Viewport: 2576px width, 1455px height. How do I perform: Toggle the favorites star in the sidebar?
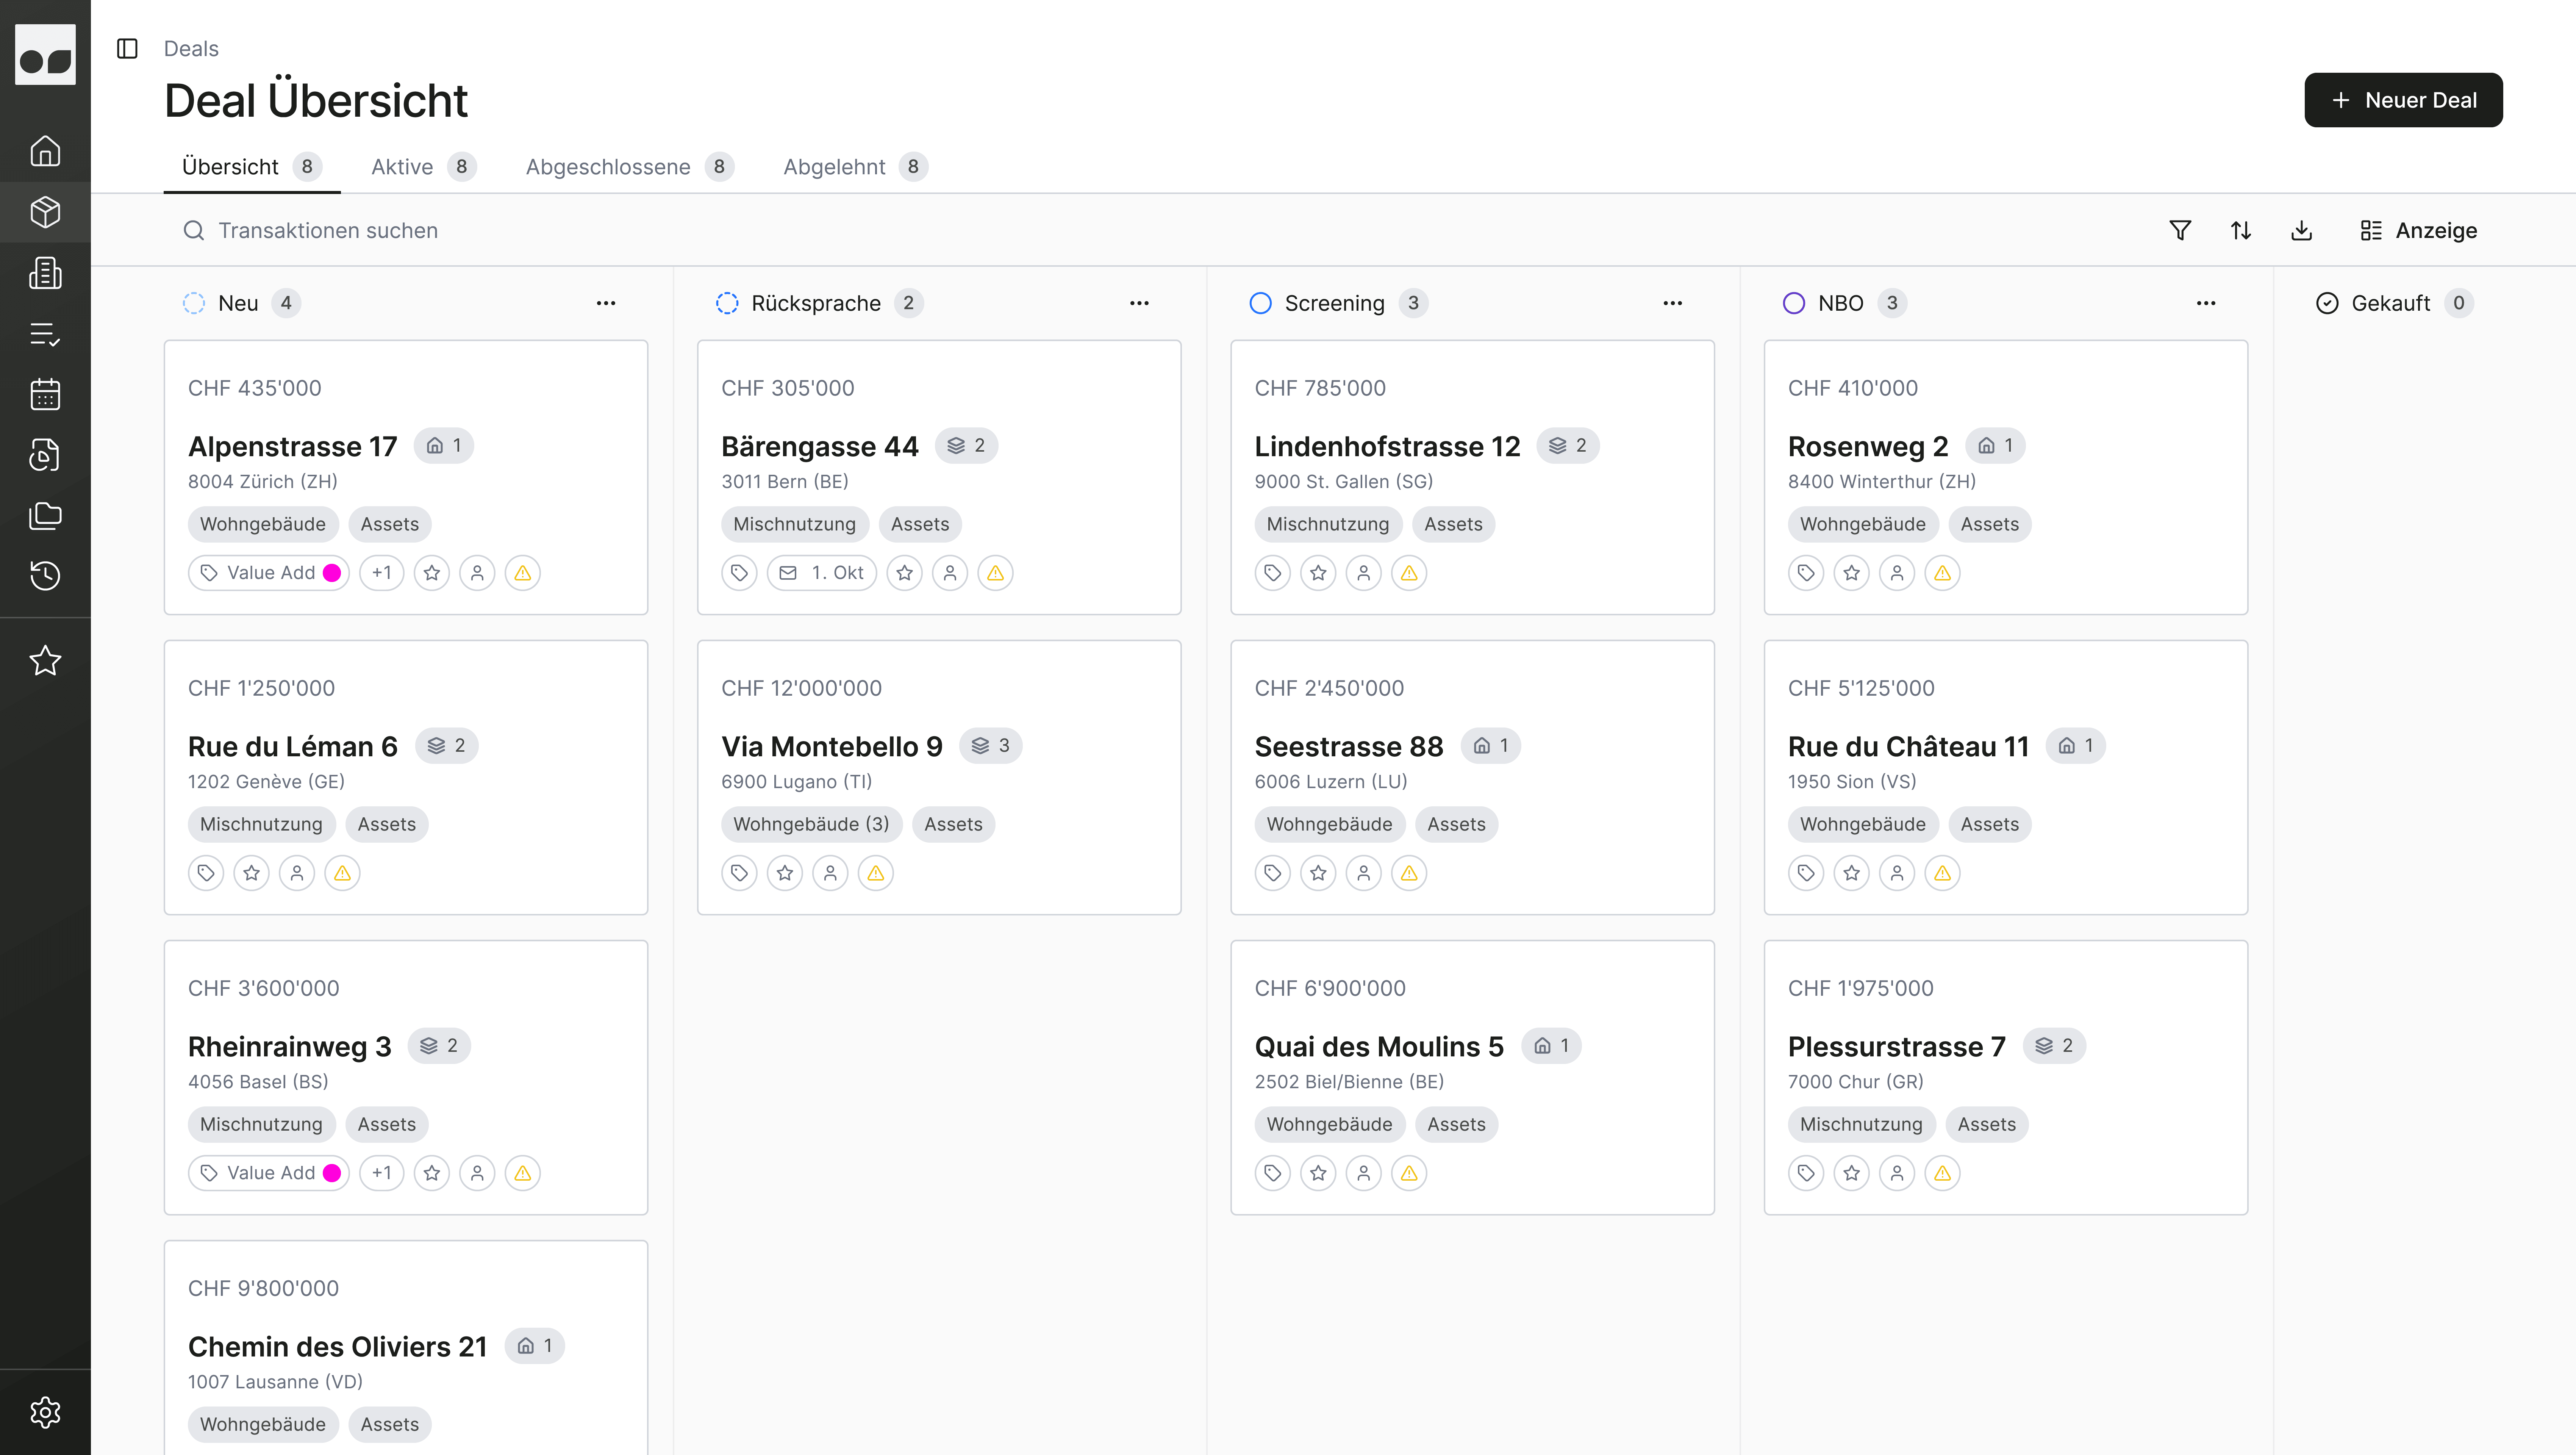45,660
